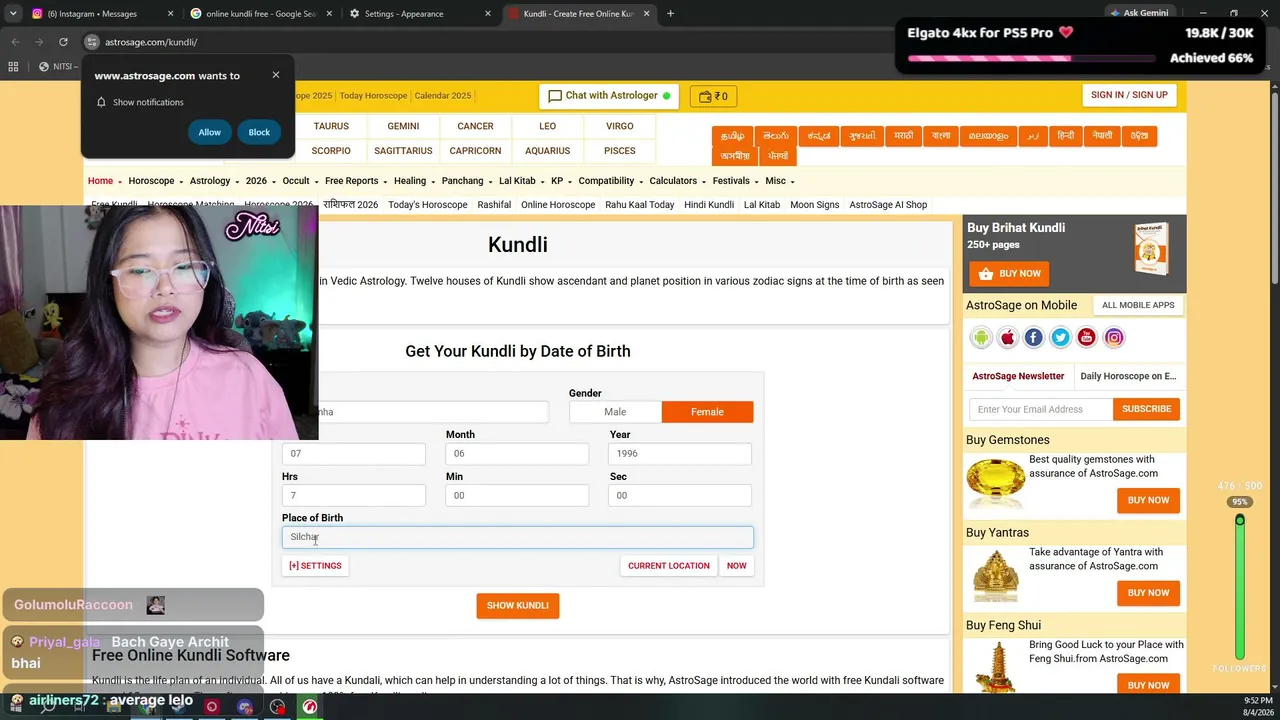Open Today's Horoscope submenu link
This screenshot has height=720, width=1280.
(x=428, y=205)
